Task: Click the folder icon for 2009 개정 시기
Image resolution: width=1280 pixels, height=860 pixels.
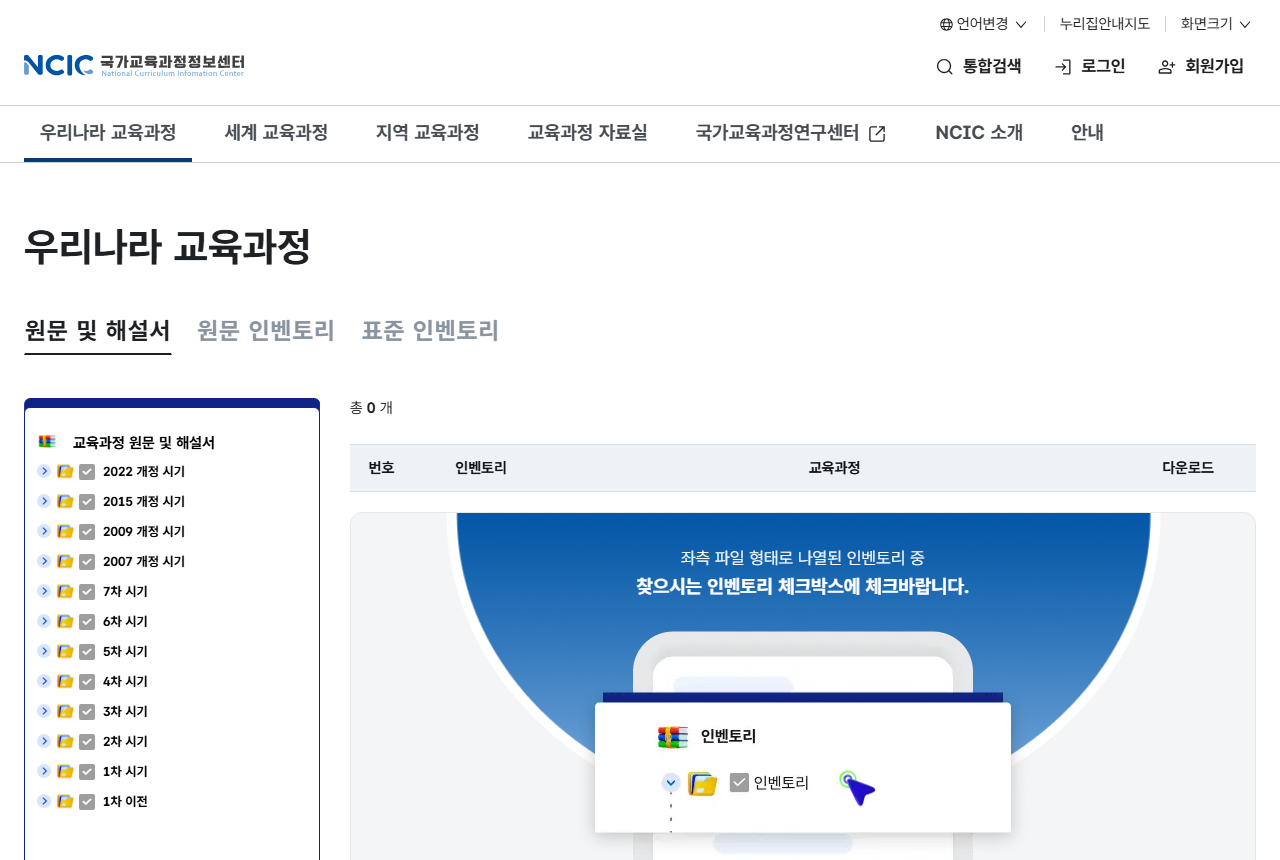Action: 65,531
